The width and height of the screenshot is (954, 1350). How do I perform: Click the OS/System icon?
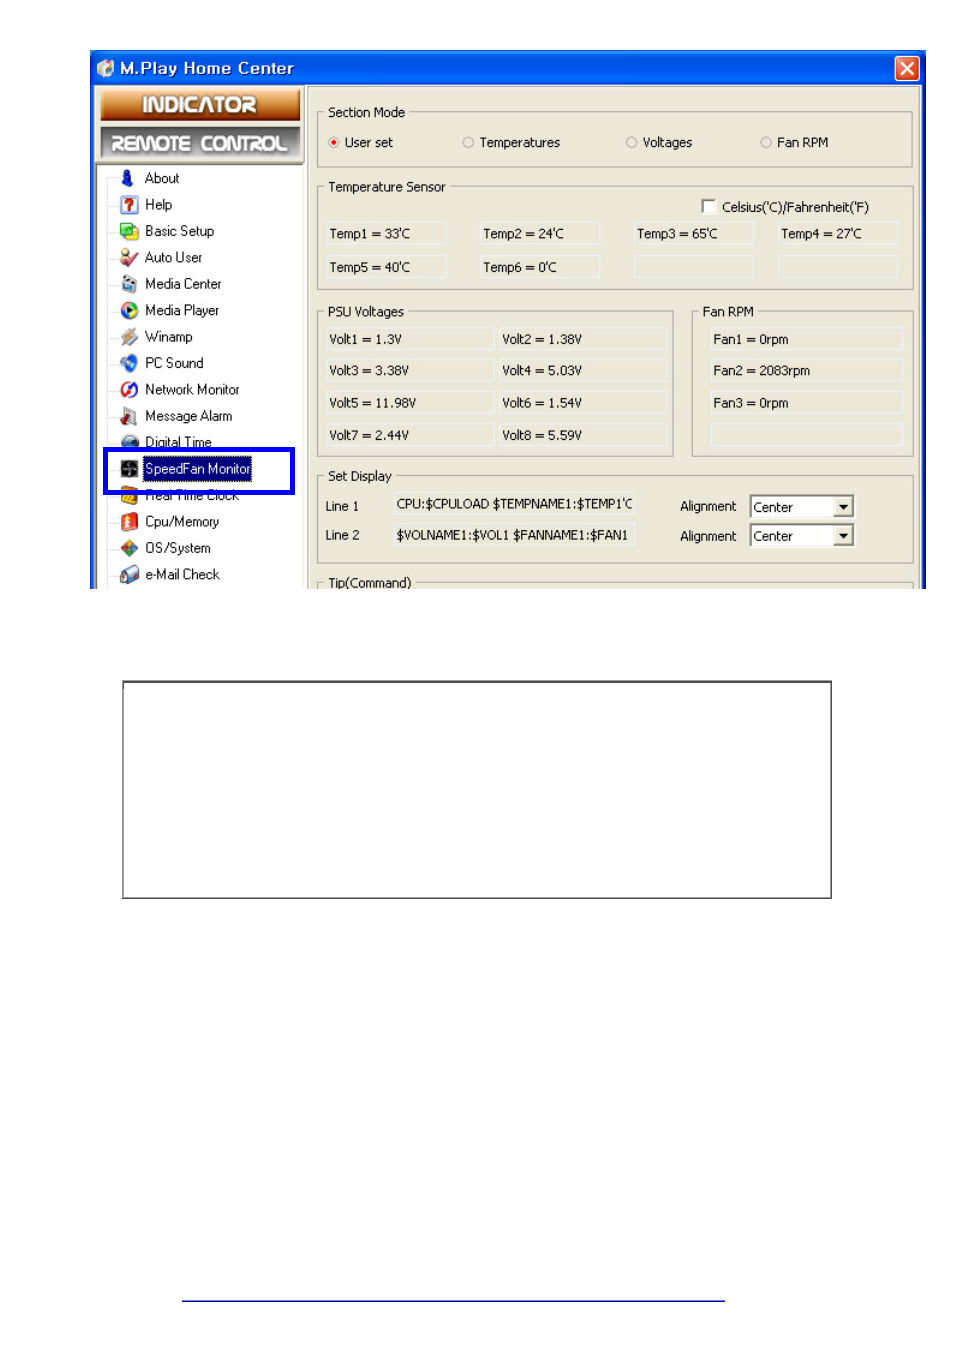click(x=129, y=548)
